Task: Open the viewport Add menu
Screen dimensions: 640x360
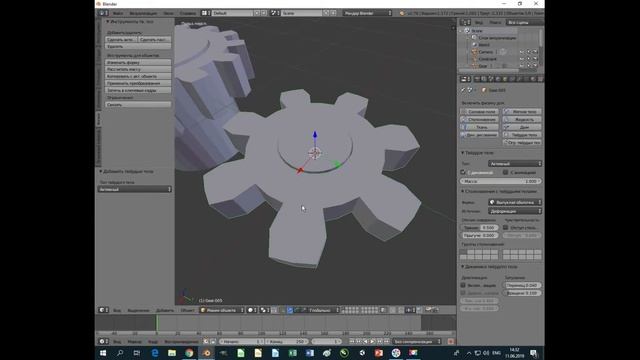Action: pyautogui.click(x=165, y=310)
